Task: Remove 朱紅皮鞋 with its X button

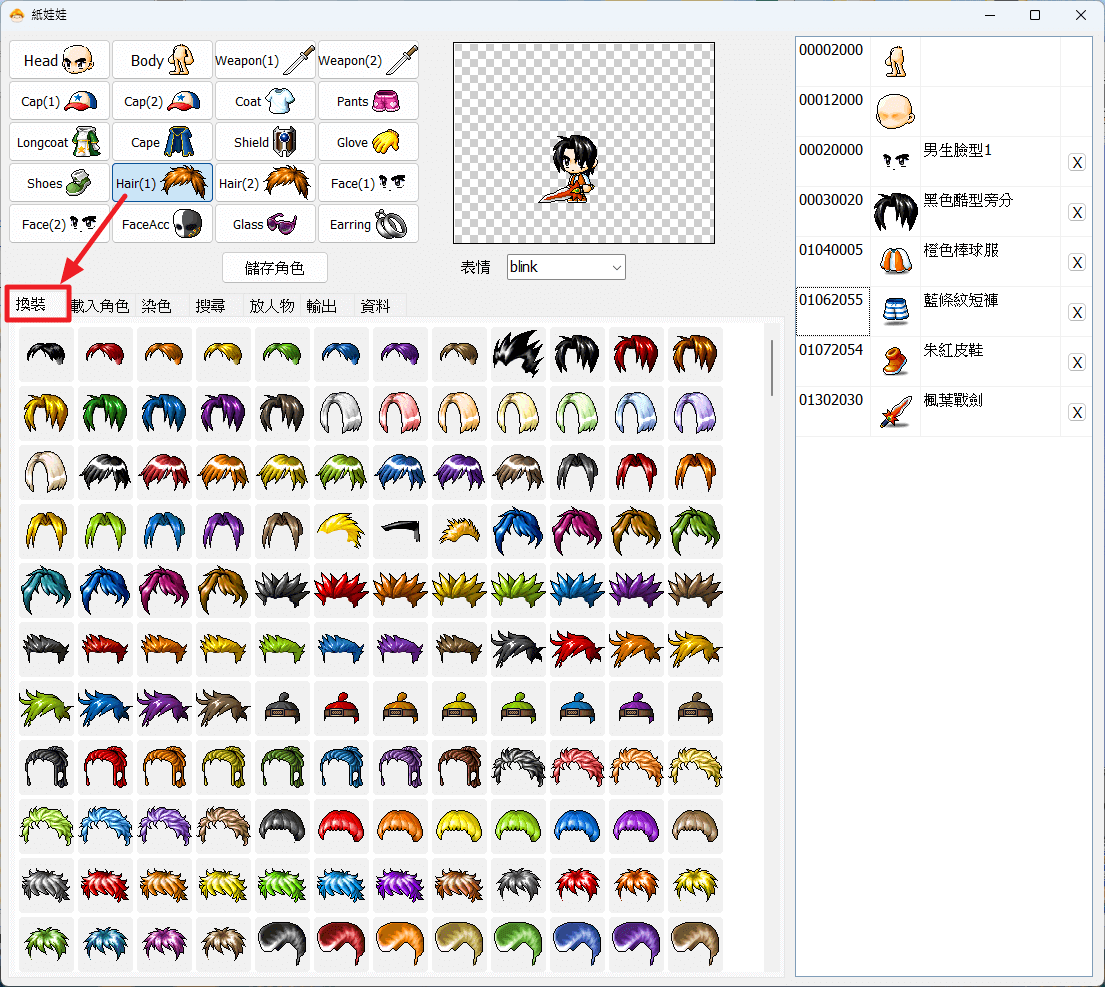Action: (1077, 363)
